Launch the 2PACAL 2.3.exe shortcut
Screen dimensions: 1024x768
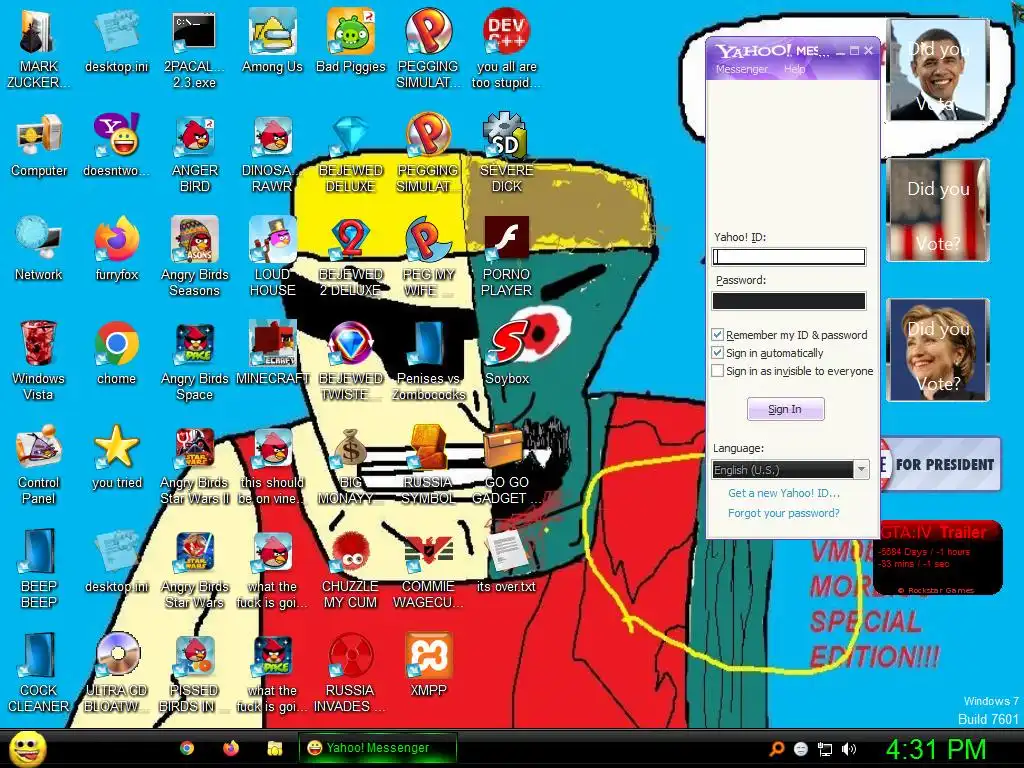194,49
